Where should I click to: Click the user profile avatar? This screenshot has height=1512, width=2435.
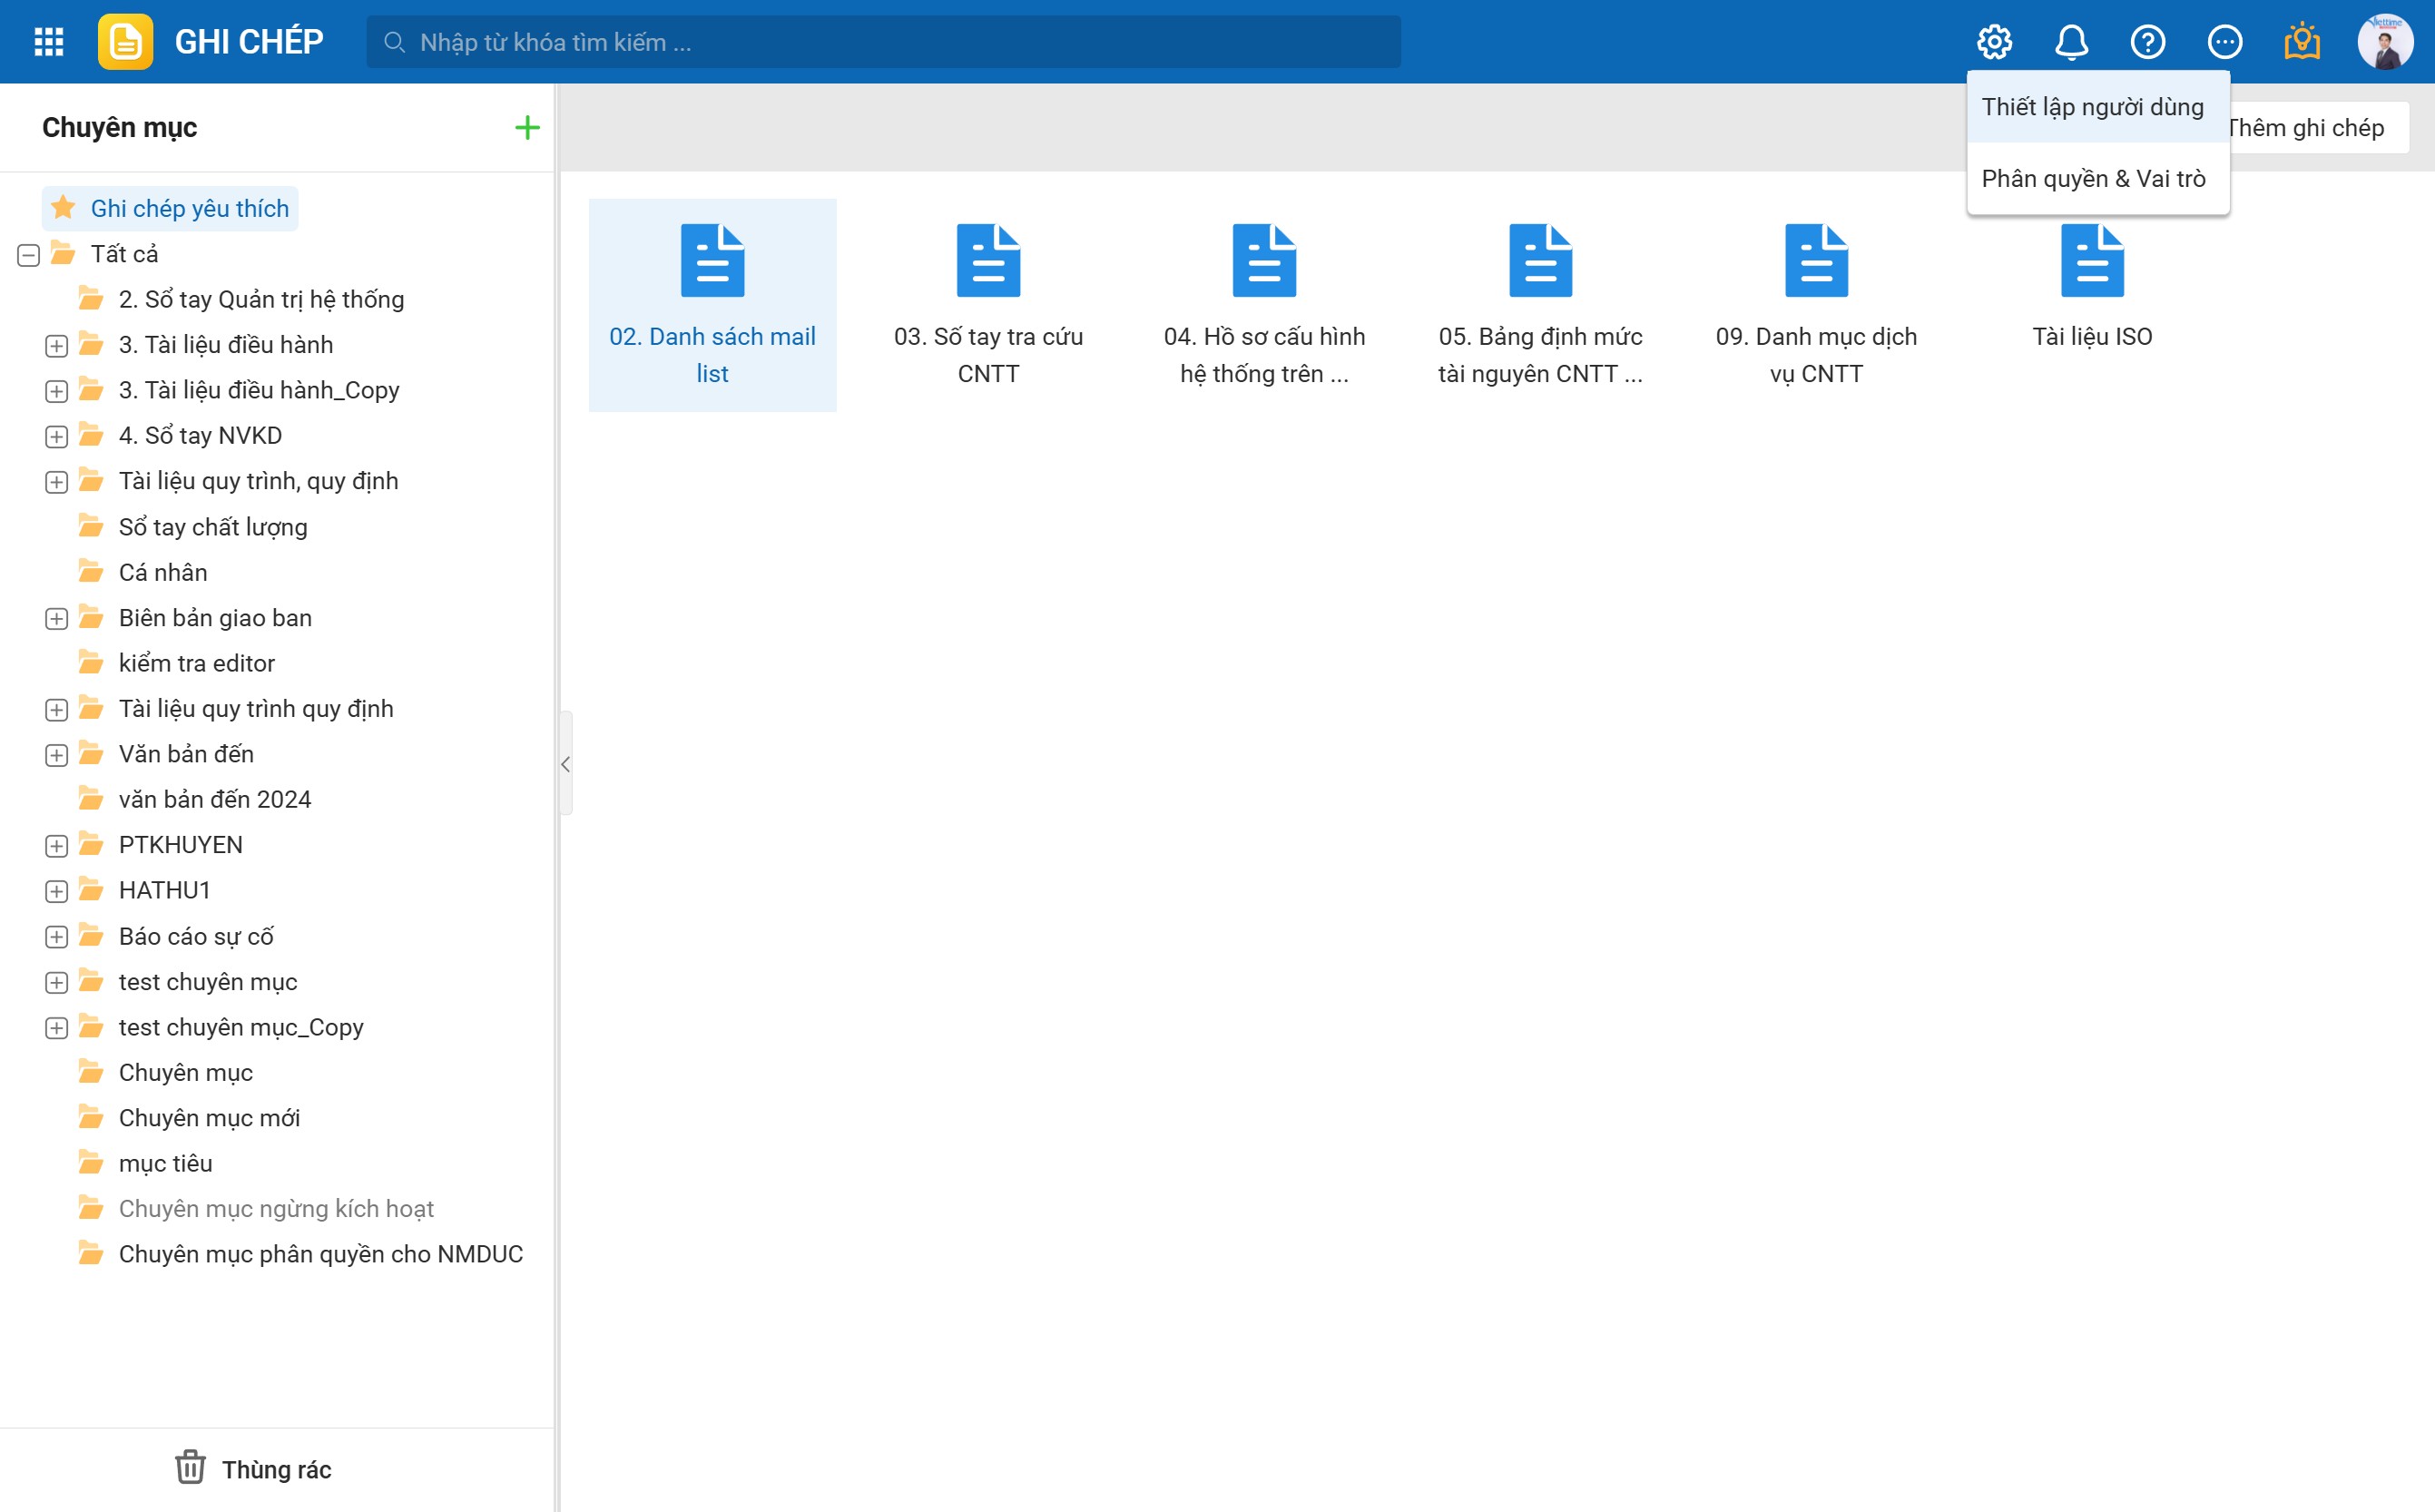(x=2385, y=42)
